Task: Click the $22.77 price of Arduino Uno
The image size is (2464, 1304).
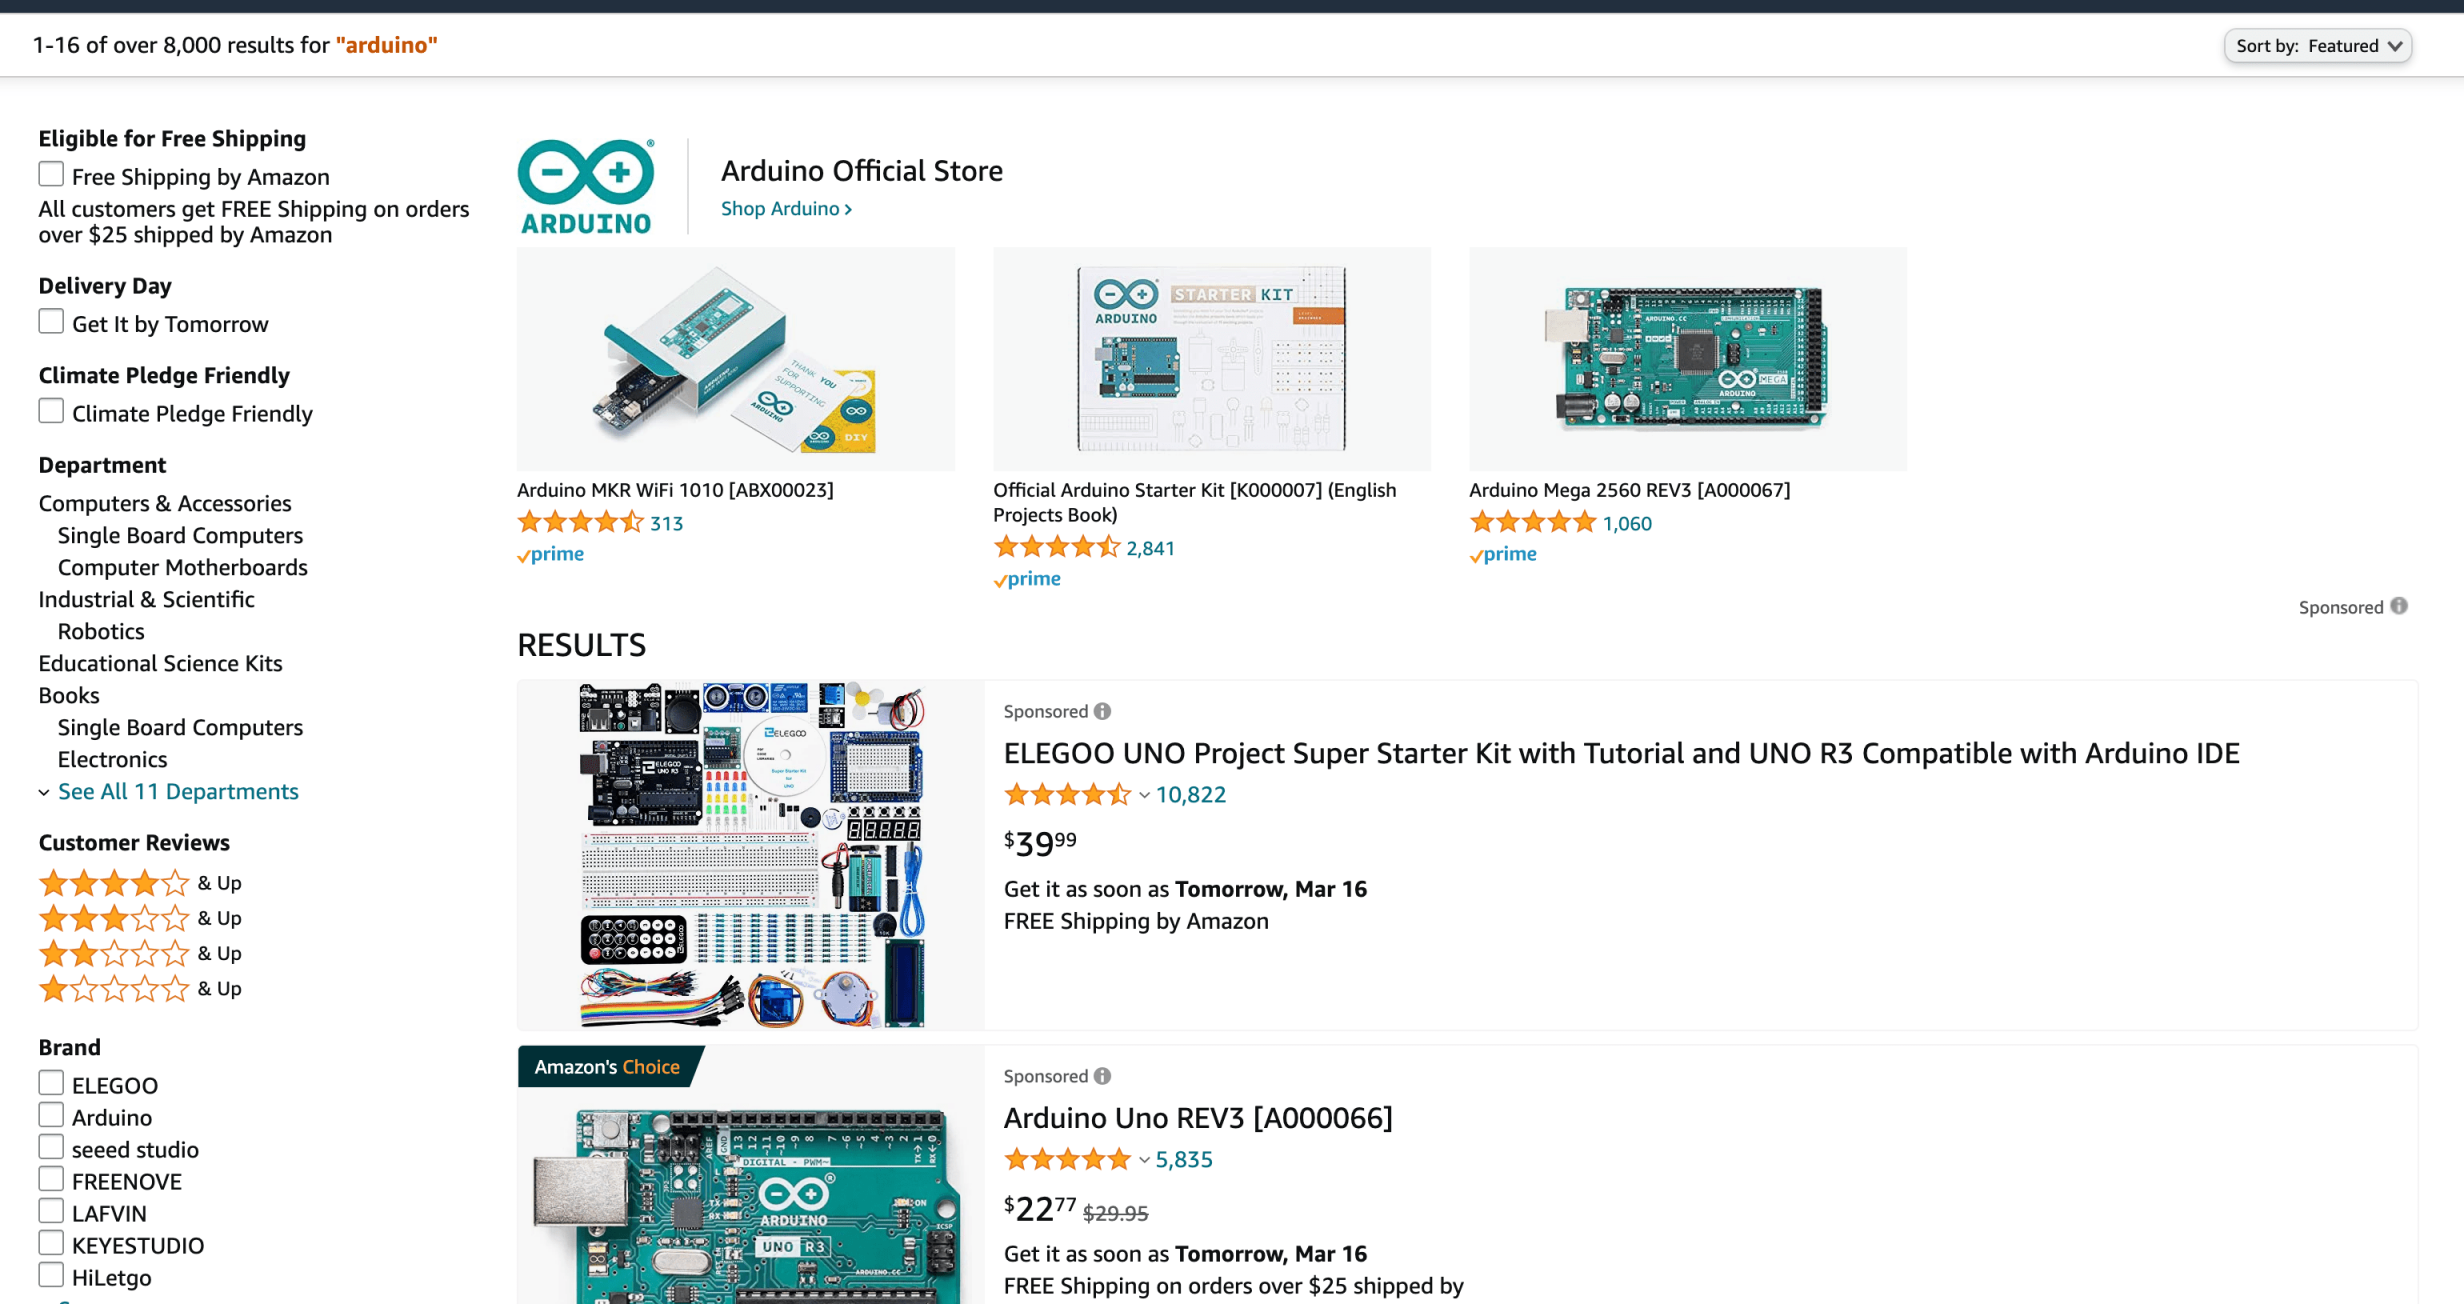Action: [x=1040, y=1208]
